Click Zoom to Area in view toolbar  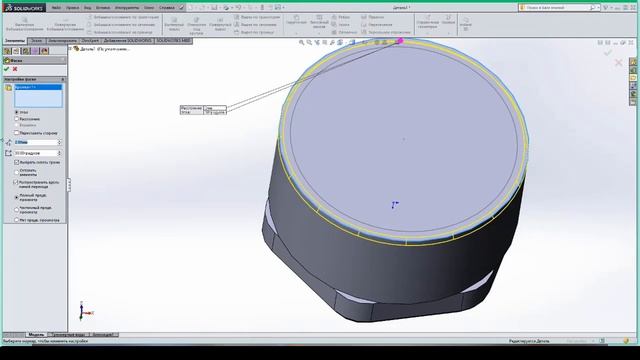309,42
